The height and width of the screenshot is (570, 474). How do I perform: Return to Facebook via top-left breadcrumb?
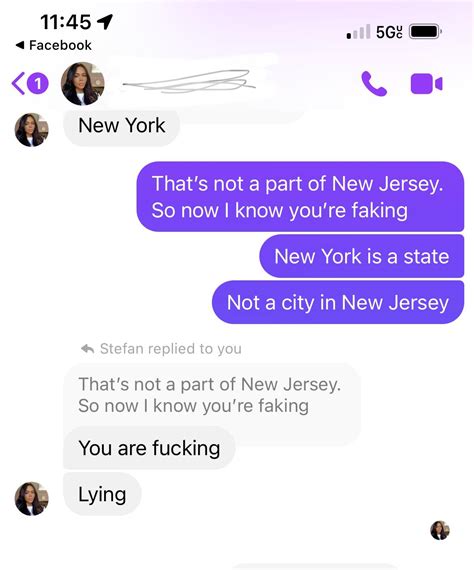(x=53, y=45)
